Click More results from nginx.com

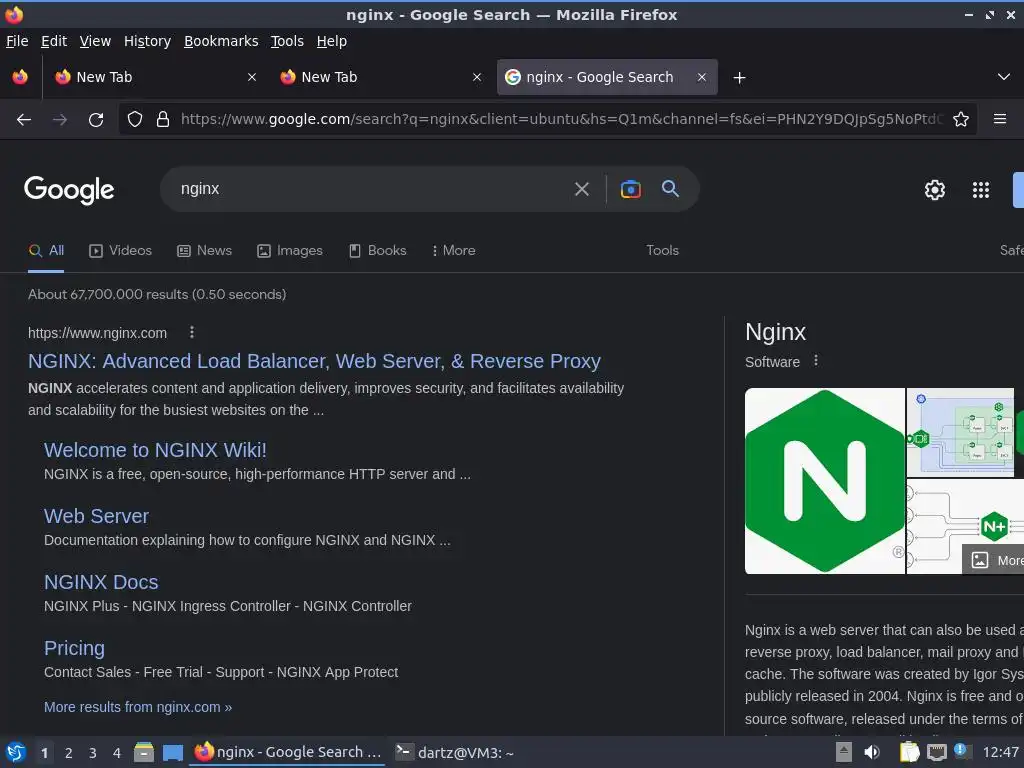pyautogui.click(x=138, y=707)
